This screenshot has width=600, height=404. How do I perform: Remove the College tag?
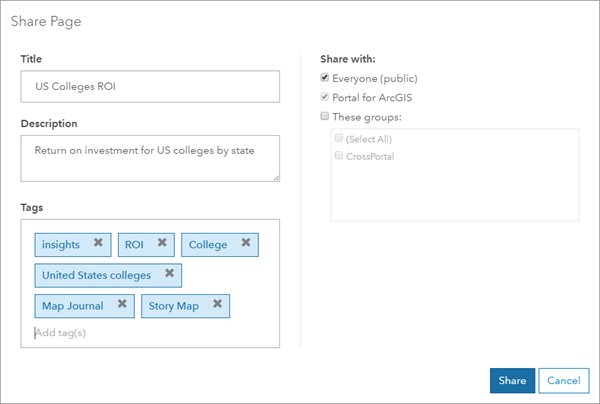point(246,242)
